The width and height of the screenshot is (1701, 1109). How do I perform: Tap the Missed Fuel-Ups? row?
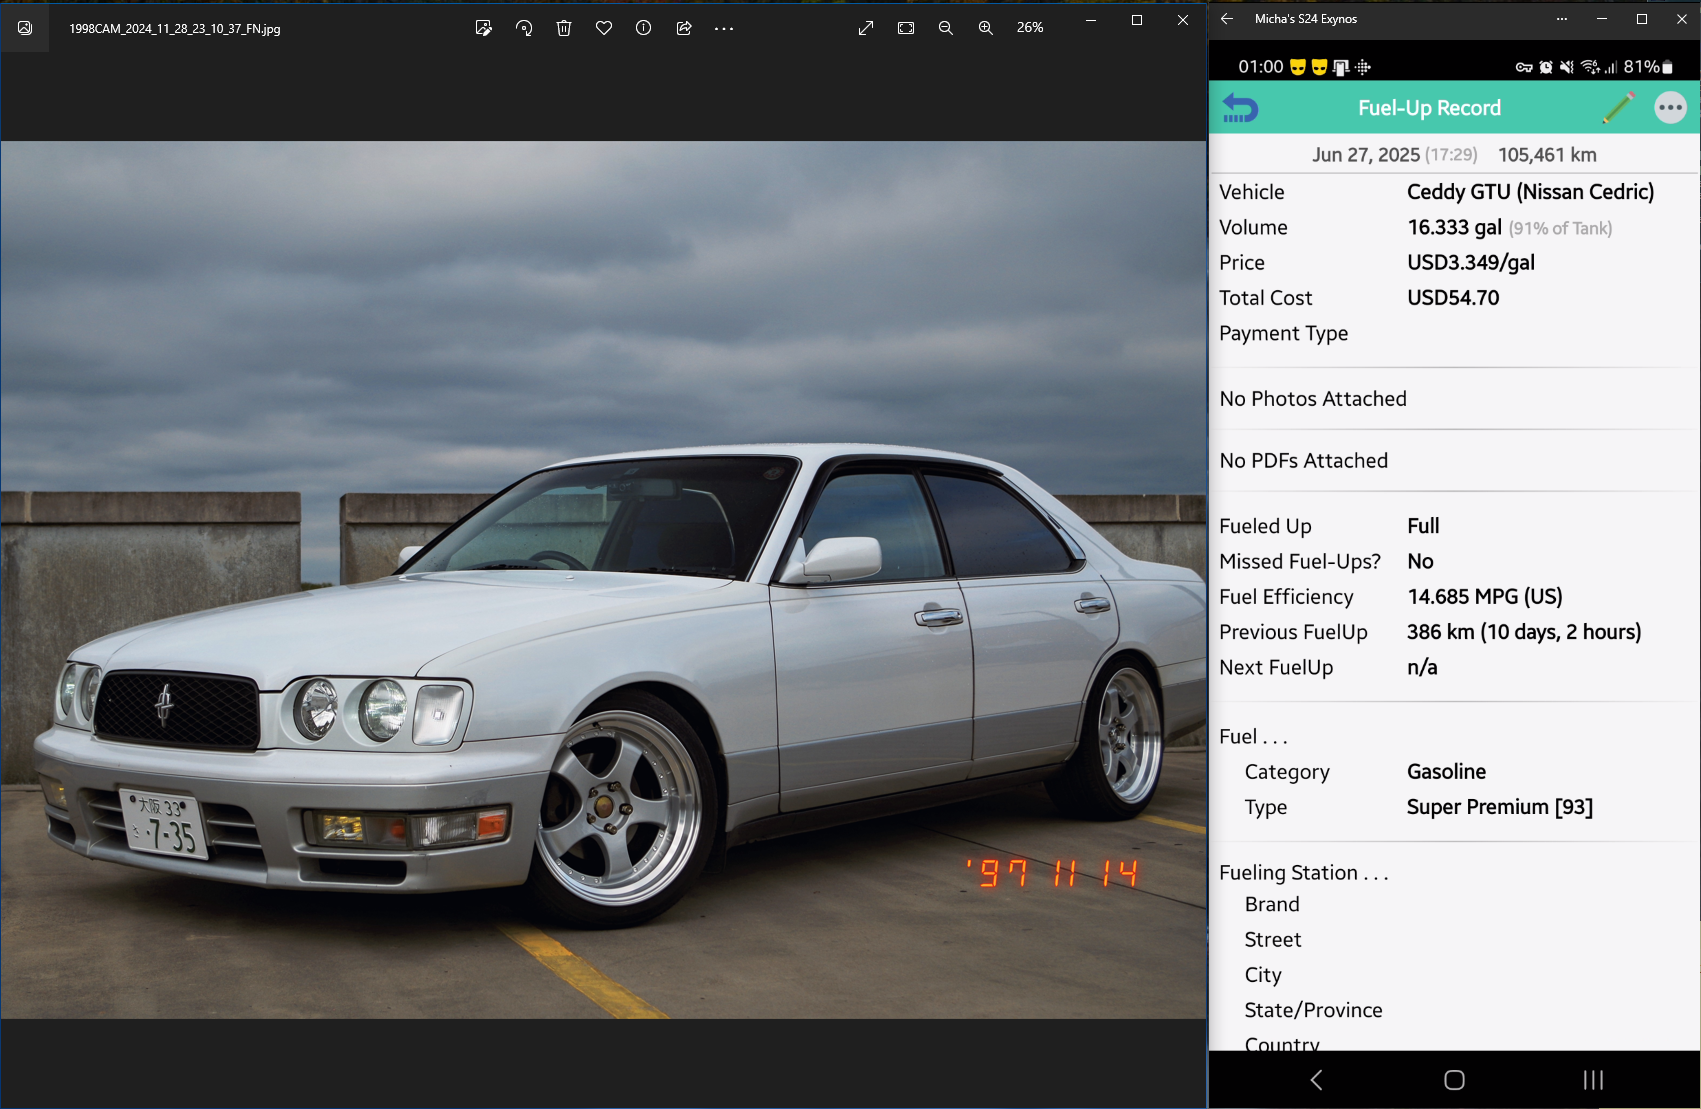point(1455,562)
